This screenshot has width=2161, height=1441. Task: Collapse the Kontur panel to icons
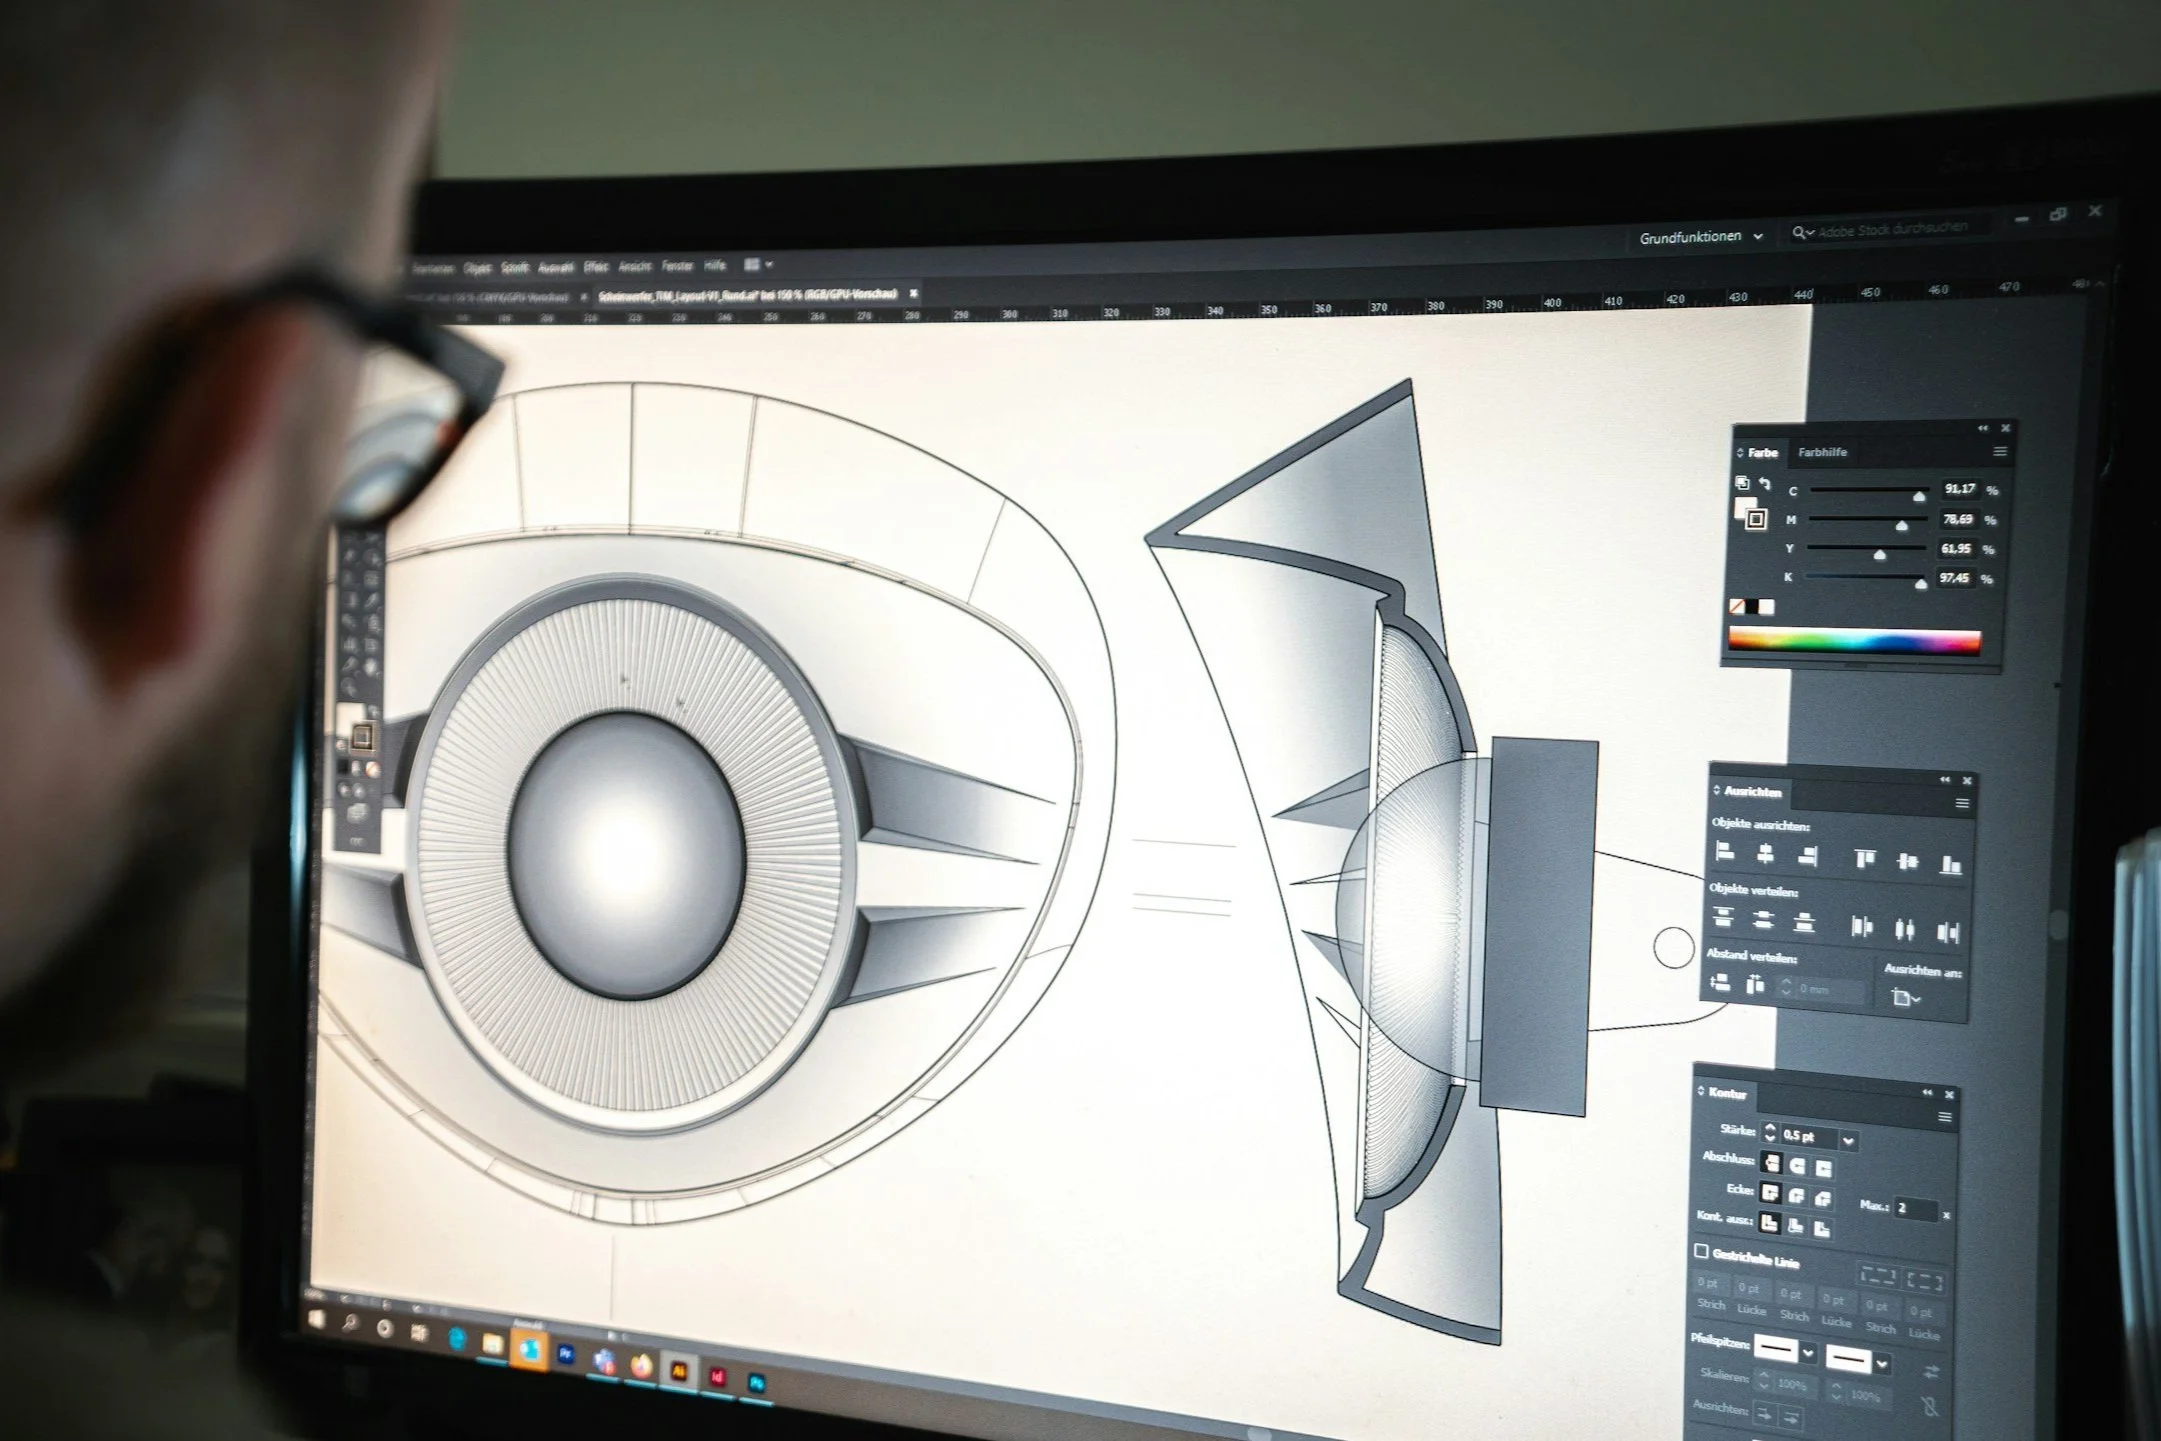pos(1928,1093)
